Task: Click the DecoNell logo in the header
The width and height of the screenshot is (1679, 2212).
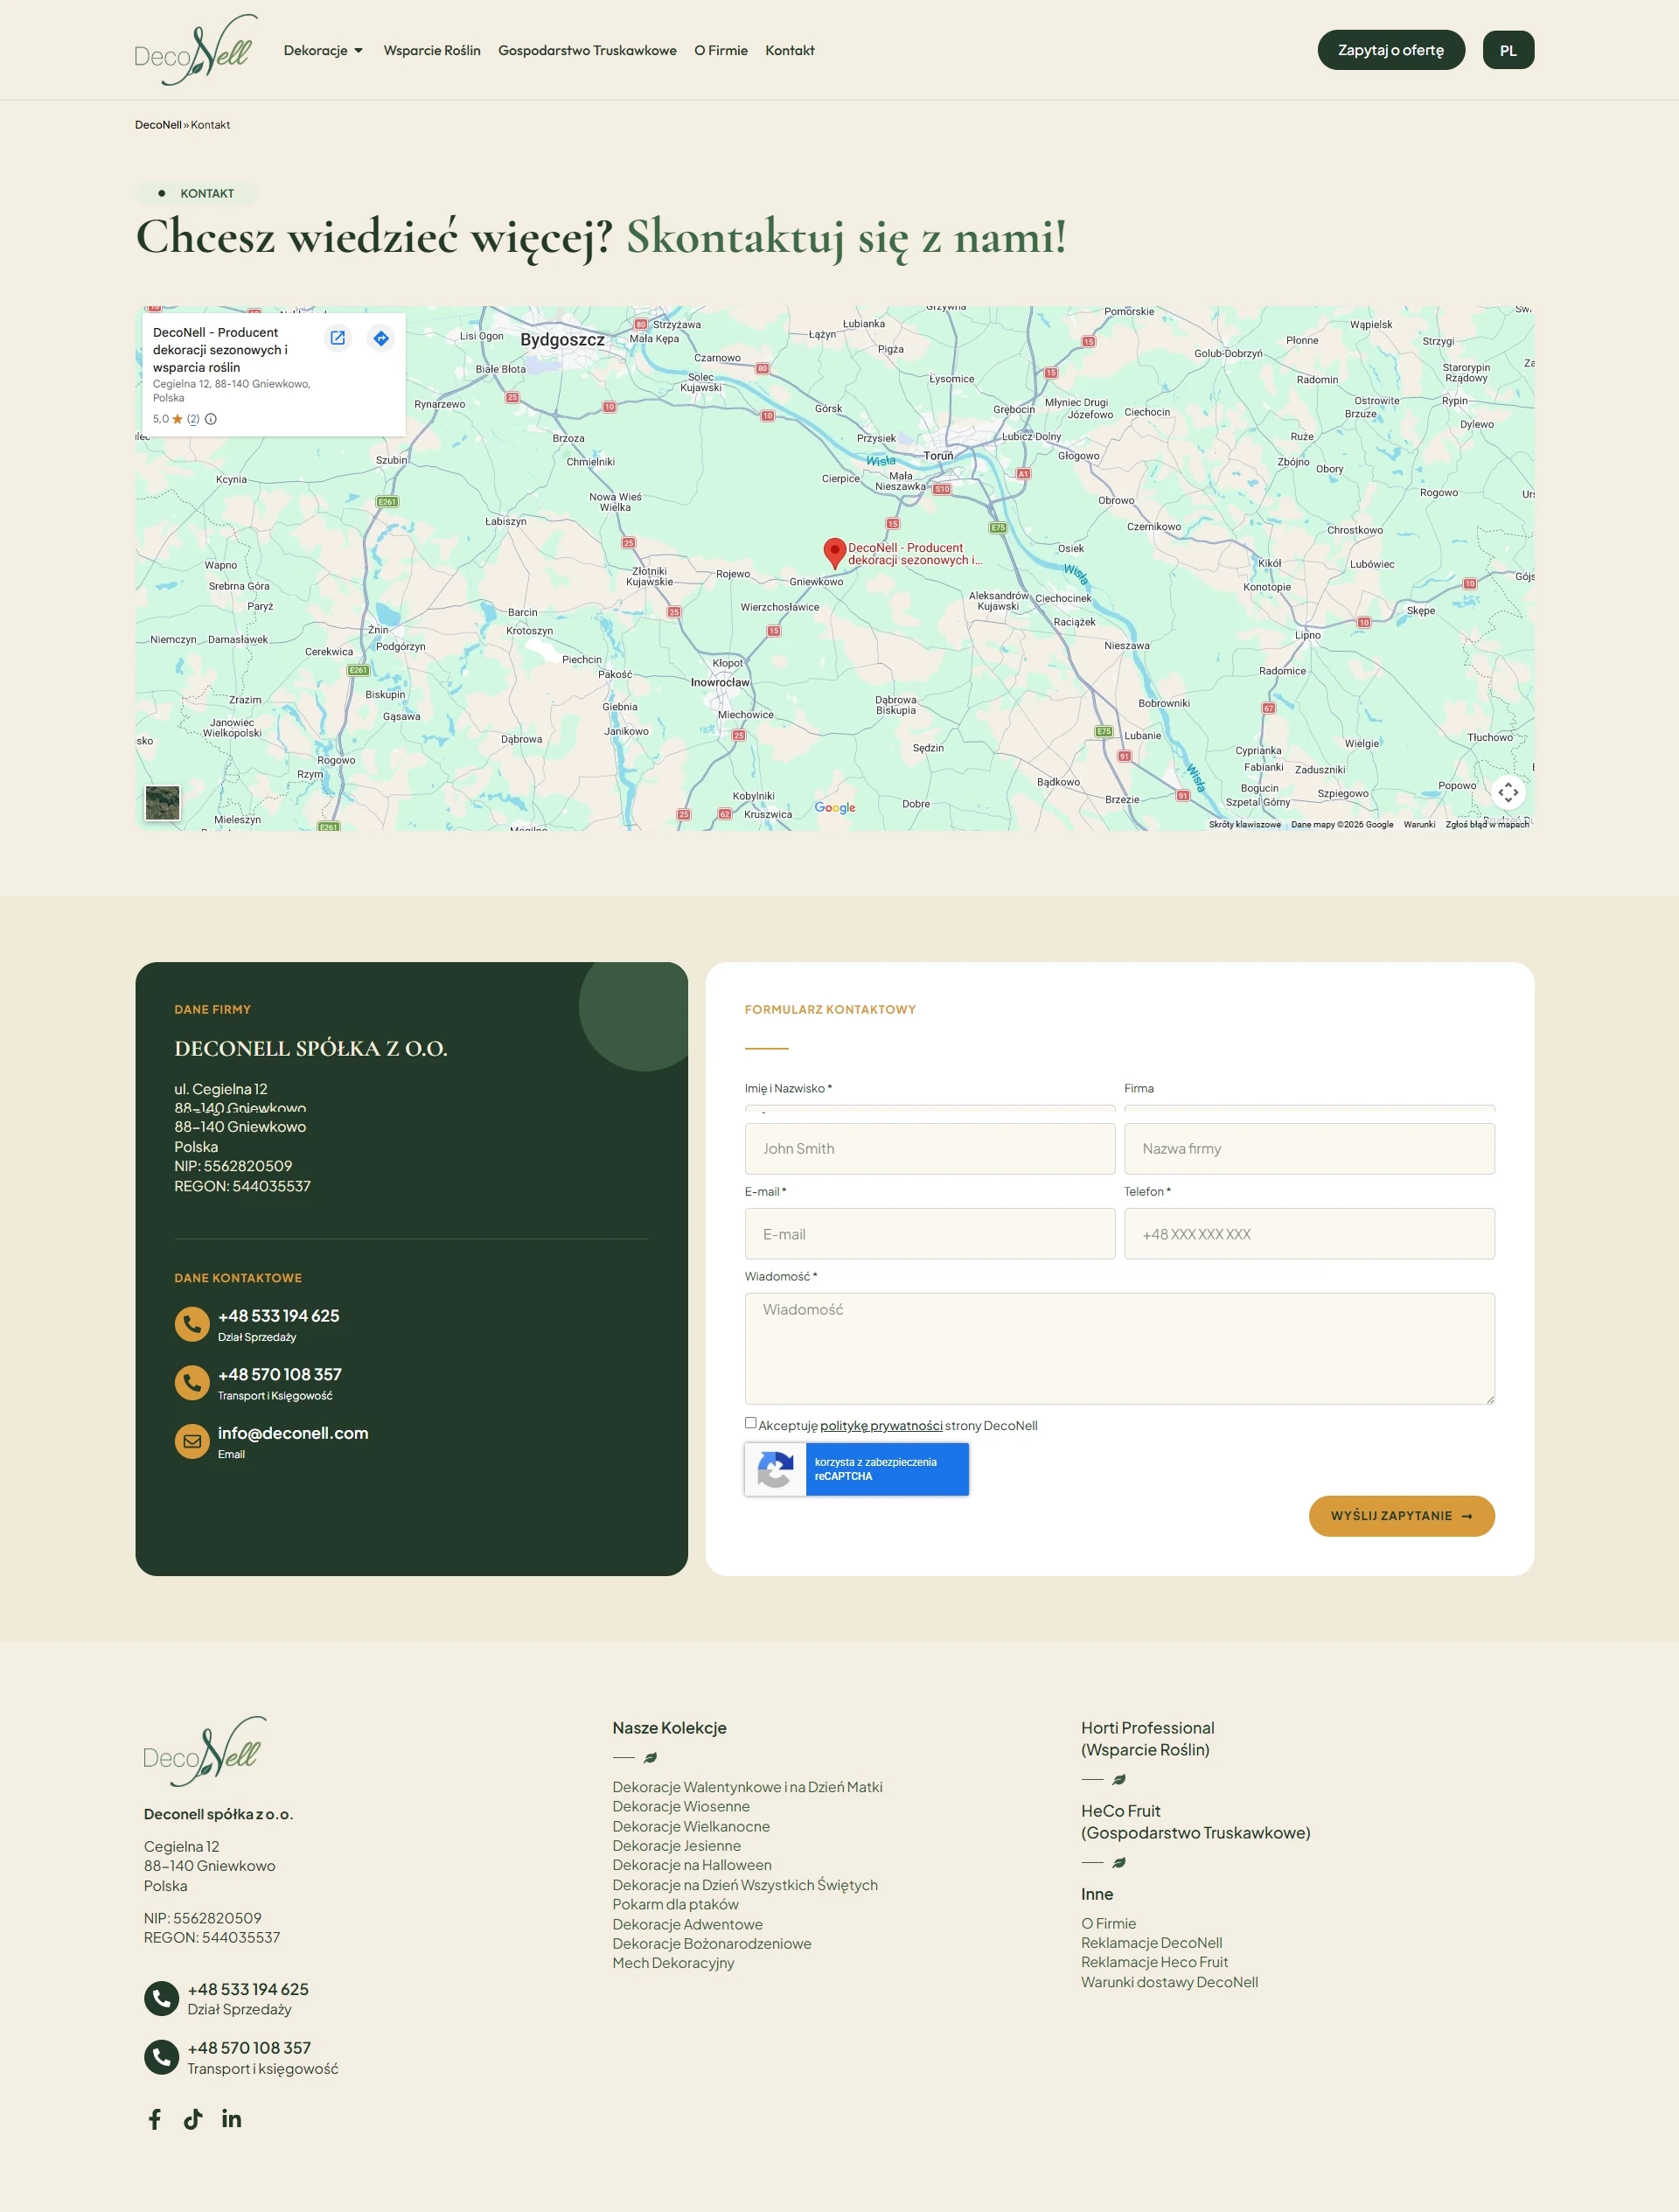Action: [196, 50]
